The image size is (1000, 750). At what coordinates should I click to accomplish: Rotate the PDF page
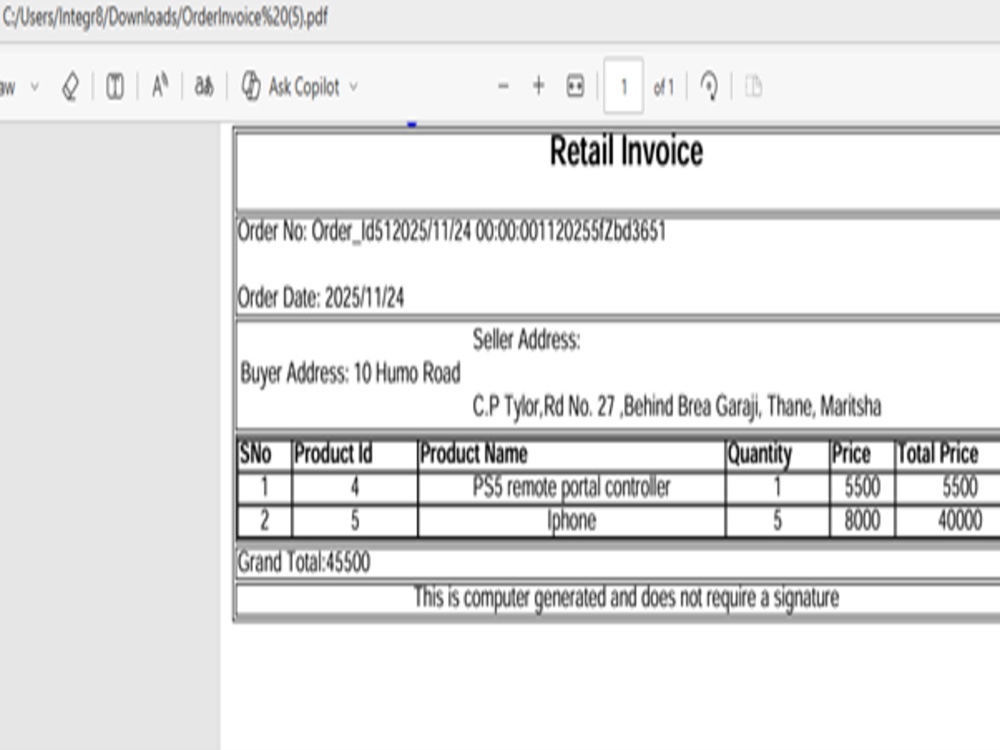pos(709,86)
